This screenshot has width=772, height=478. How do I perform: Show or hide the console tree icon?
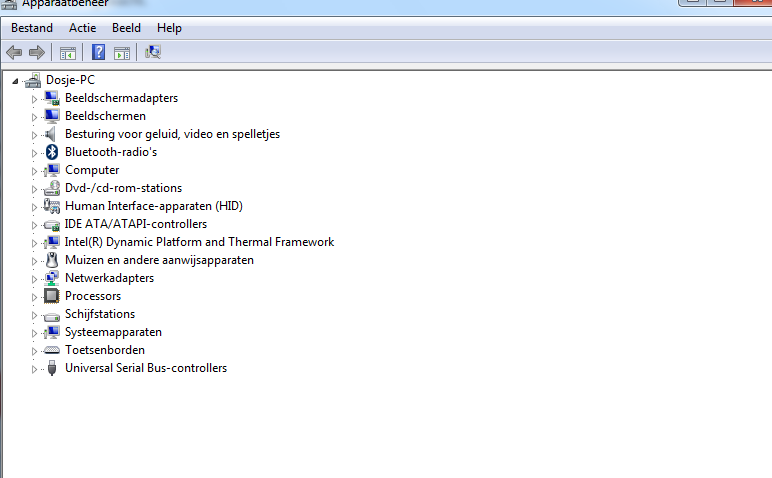67,53
